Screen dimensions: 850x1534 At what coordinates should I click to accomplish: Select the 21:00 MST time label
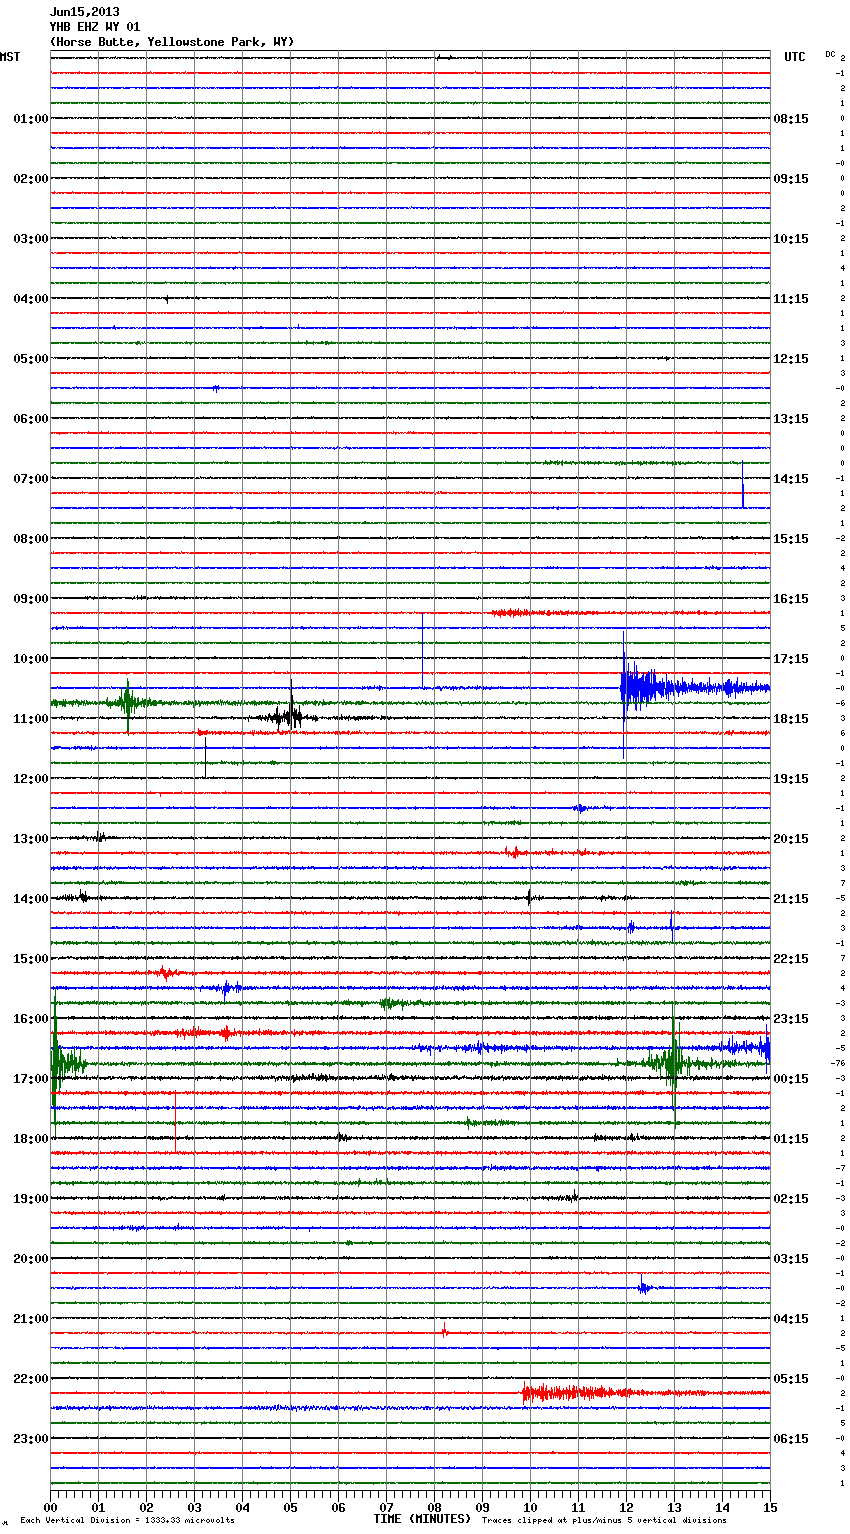tap(30, 1319)
